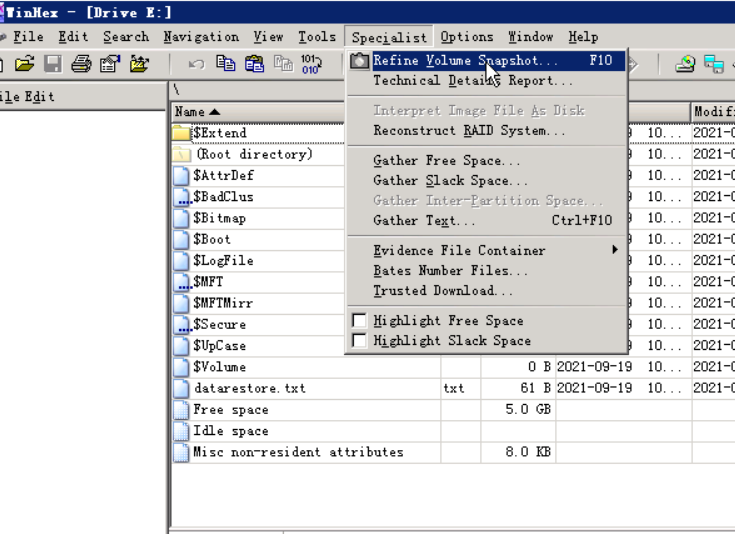Click the Misc non-resident attributes icon
Image resolution: width=735 pixels, height=534 pixels.
pyautogui.click(x=181, y=452)
